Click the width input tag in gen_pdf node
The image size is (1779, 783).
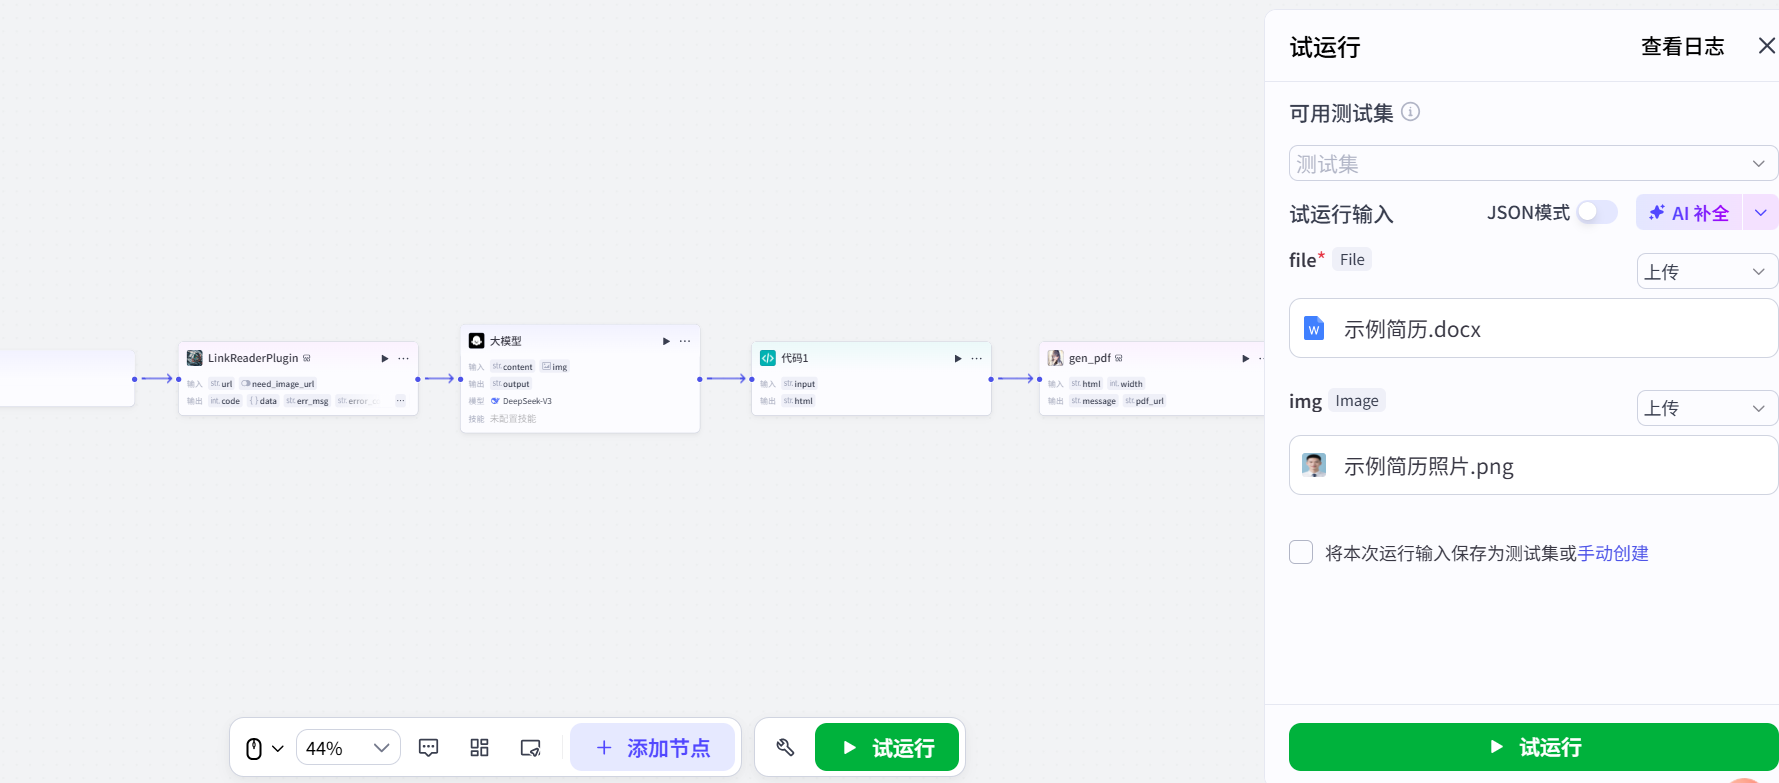click(1126, 384)
